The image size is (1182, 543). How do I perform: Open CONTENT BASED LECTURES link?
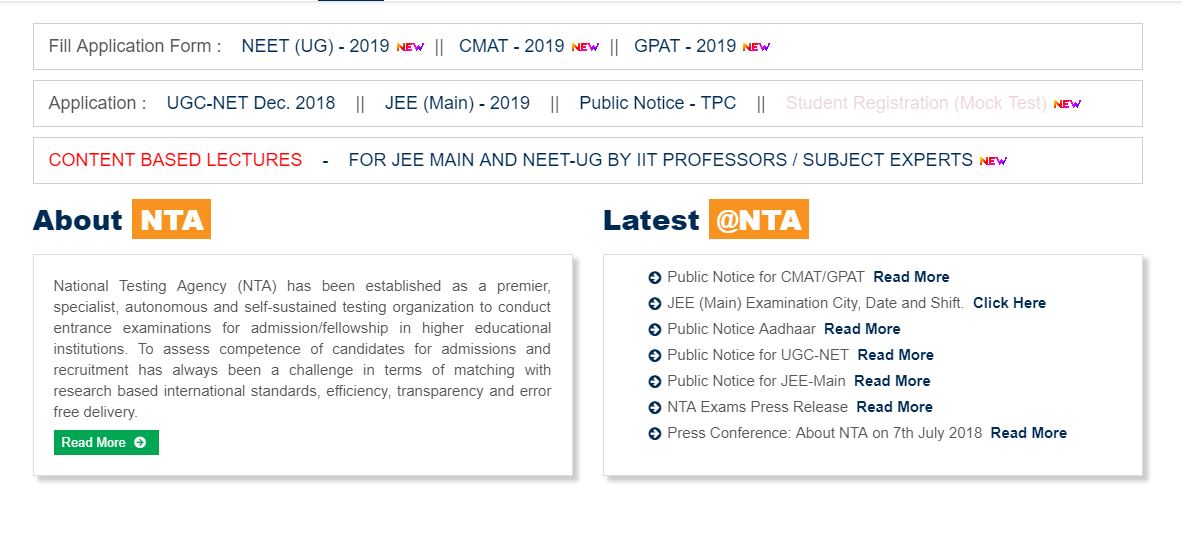pyautogui.click(x=175, y=161)
